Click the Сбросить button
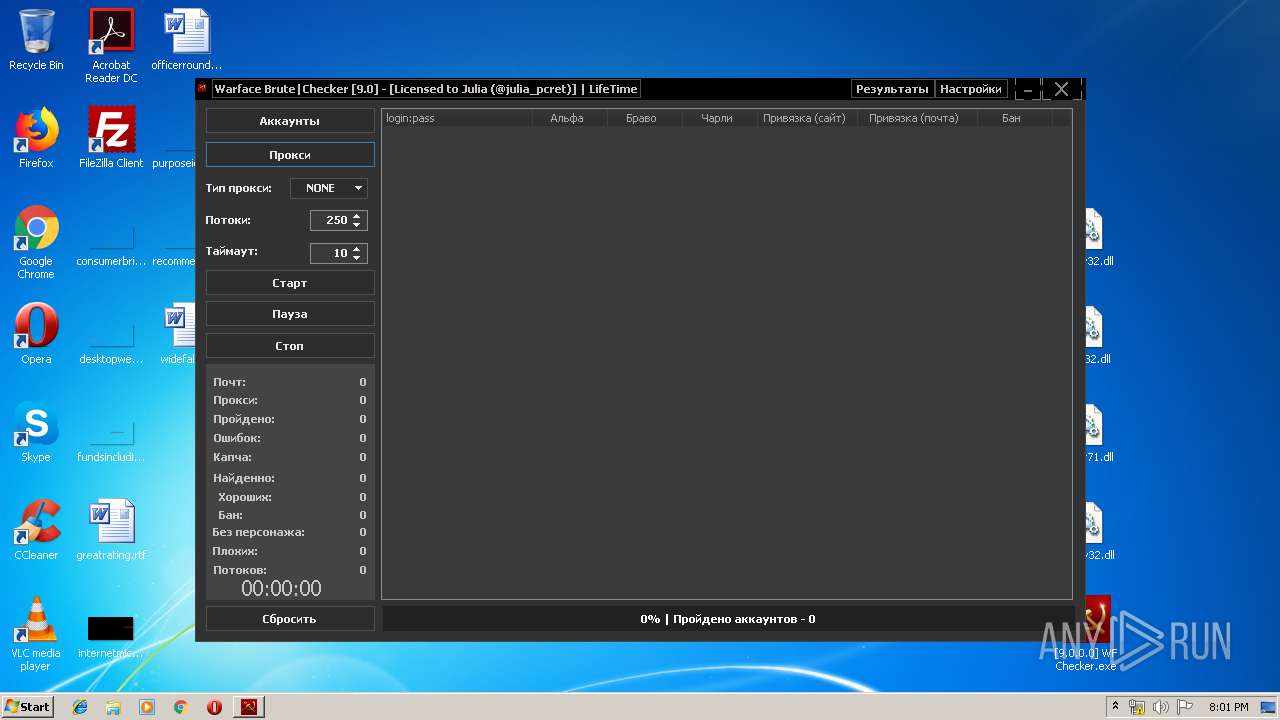Viewport: 1280px width, 720px height. tap(290, 619)
